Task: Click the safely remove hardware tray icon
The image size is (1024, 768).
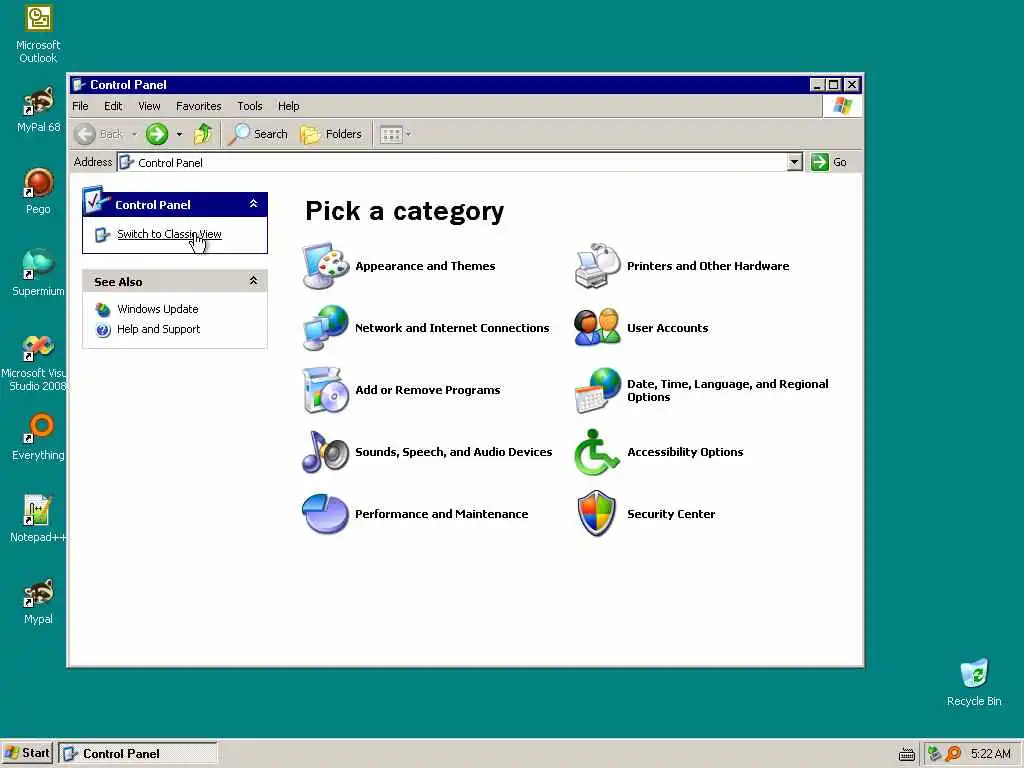Action: pyautogui.click(x=935, y=754)
